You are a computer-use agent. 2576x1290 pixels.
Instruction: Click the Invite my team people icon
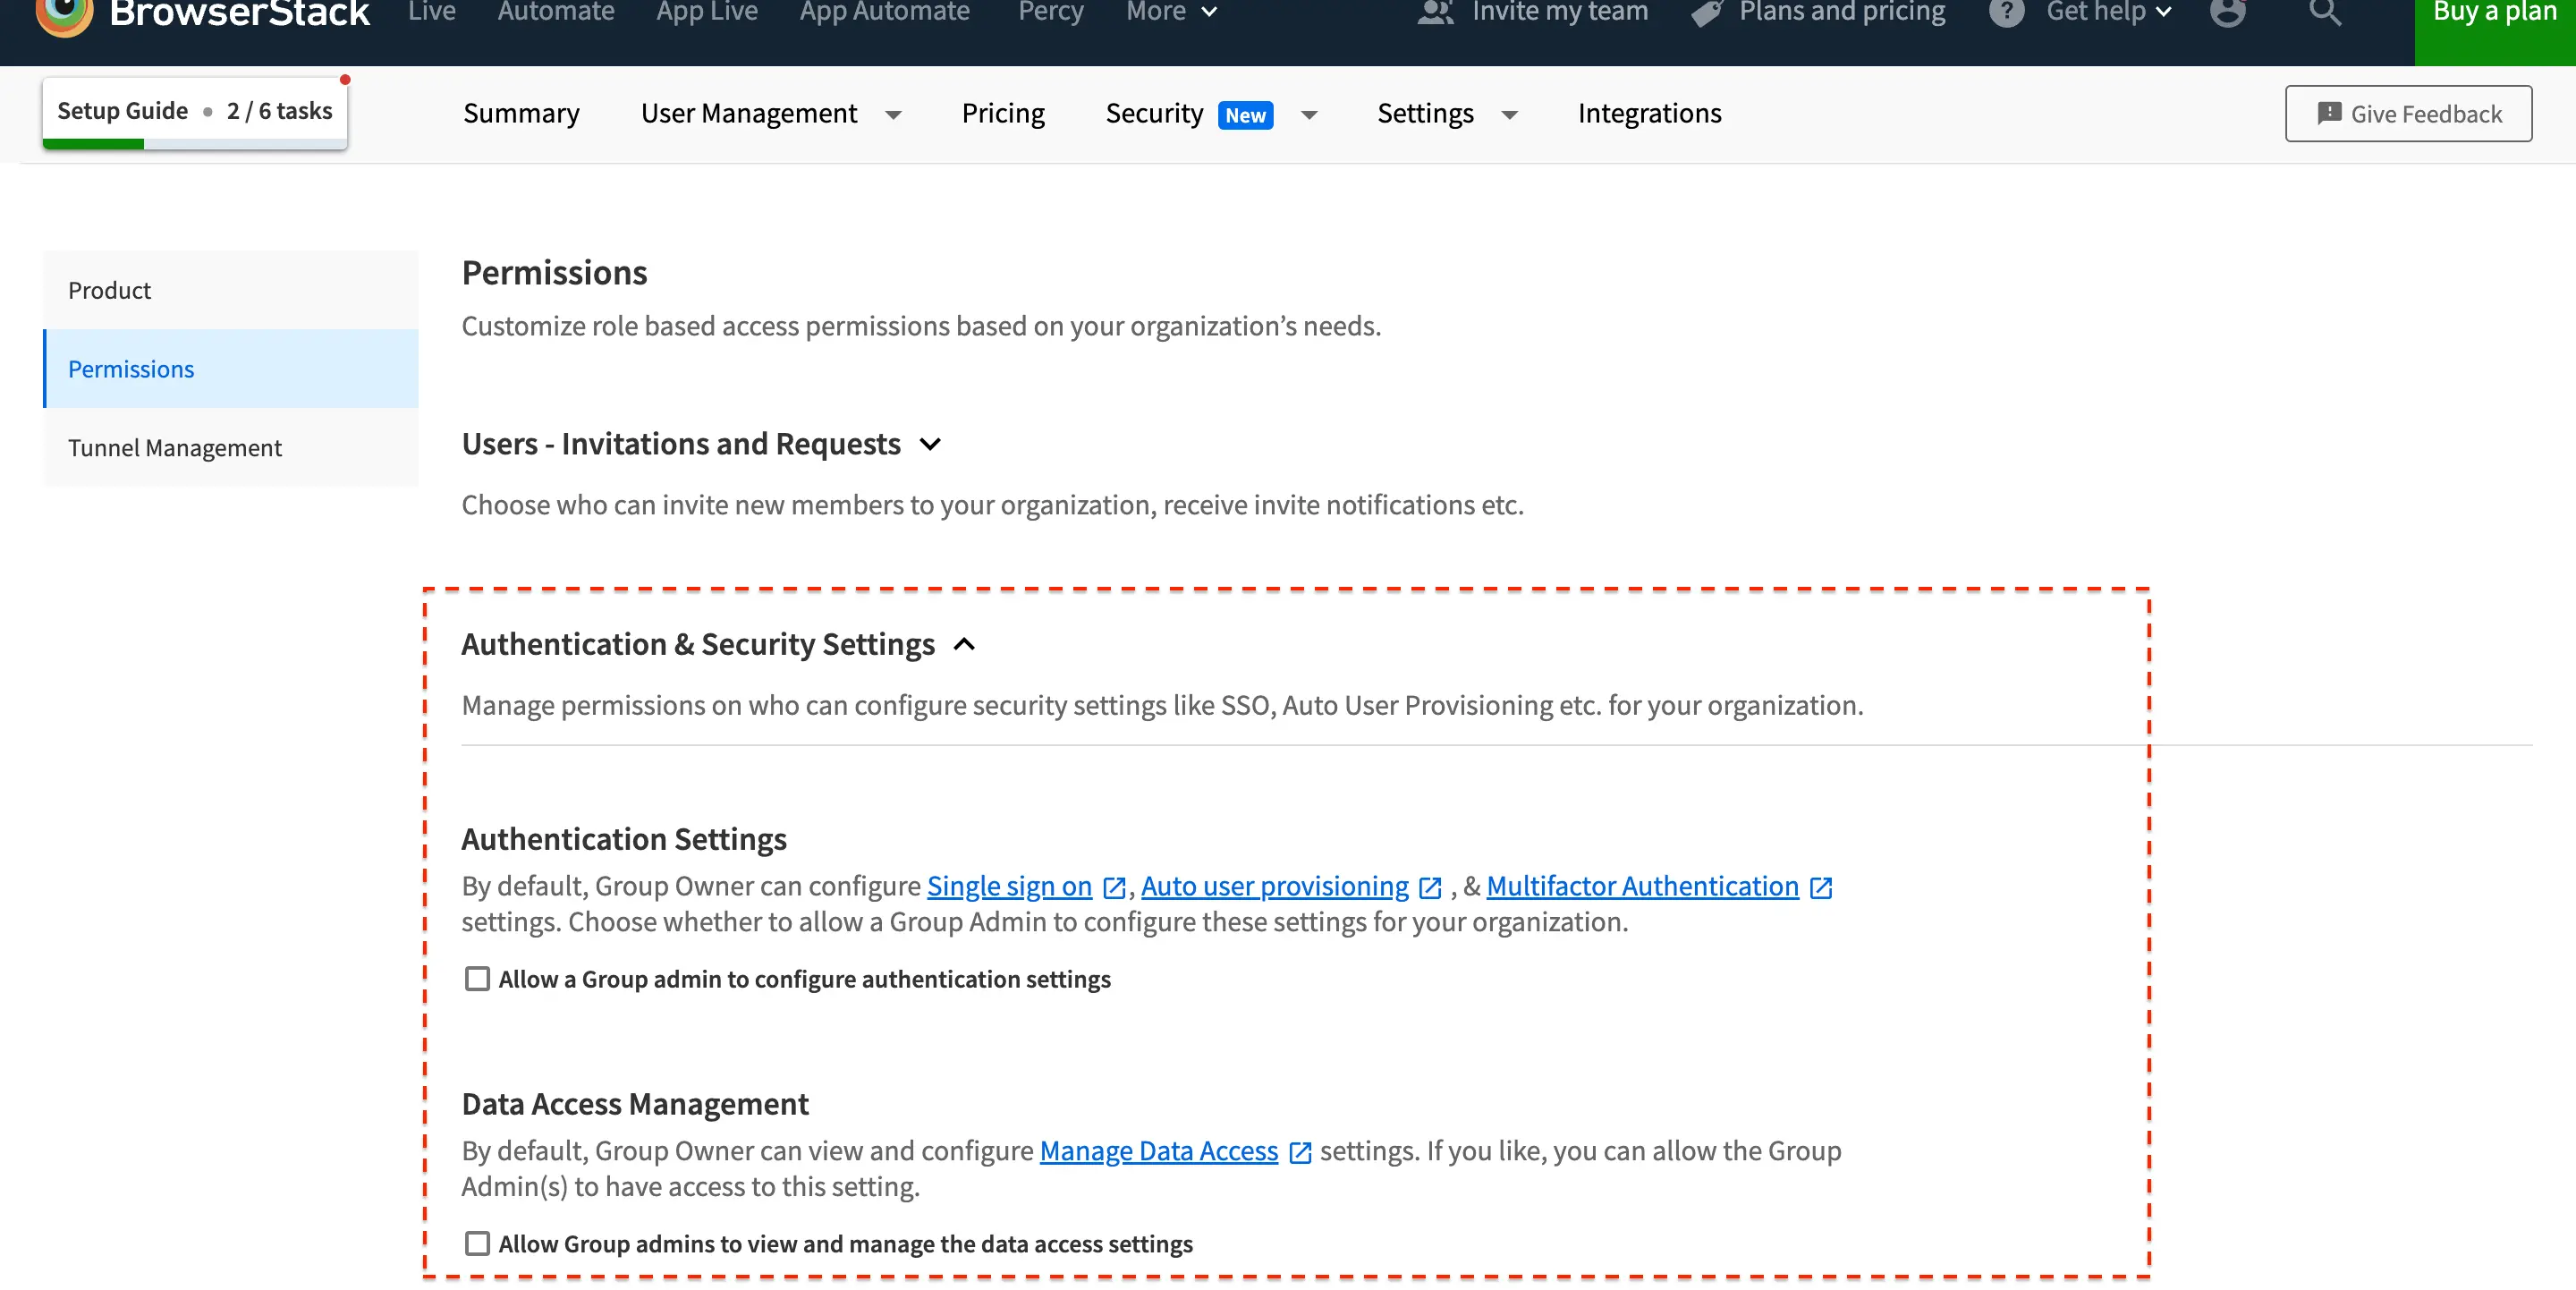[x=1435, y=12]
